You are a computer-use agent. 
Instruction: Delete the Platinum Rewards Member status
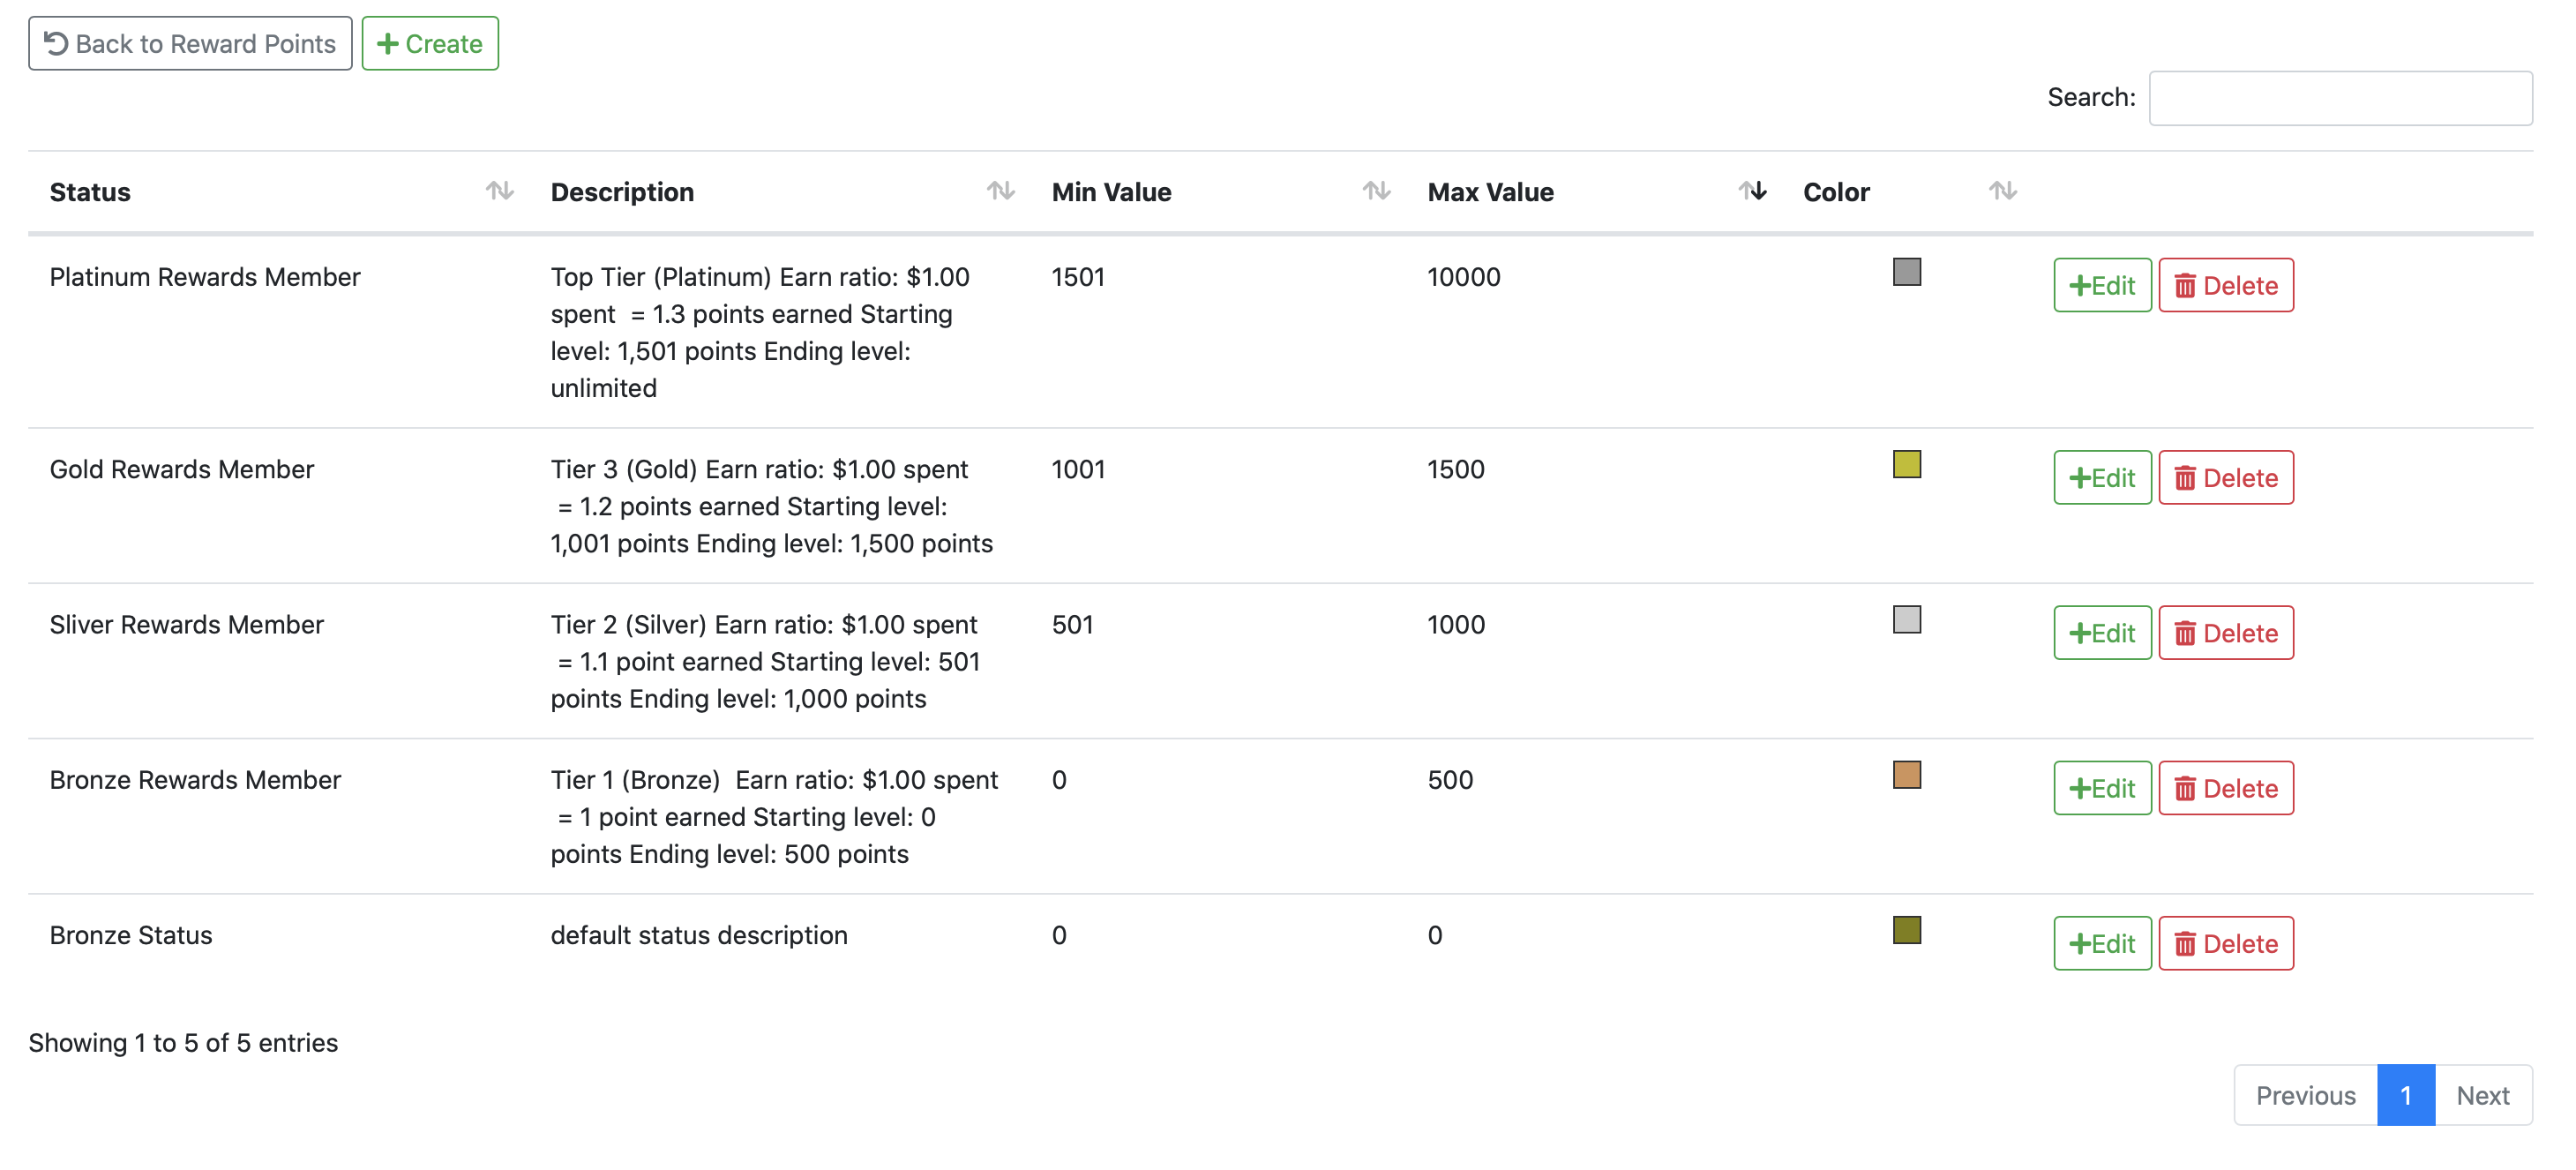click(x=2225, y=286)
